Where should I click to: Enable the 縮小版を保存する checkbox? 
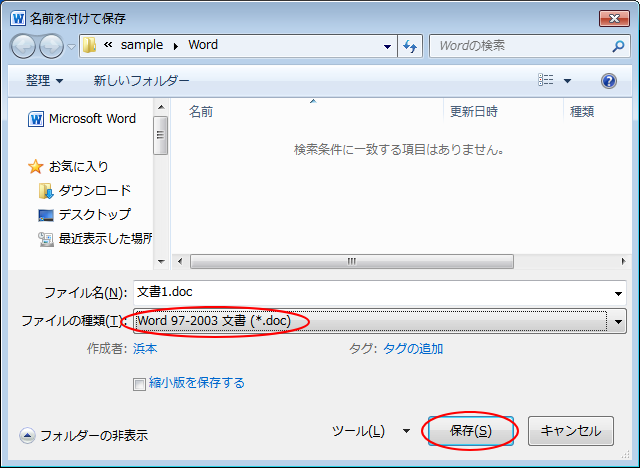tap(139, 384)
